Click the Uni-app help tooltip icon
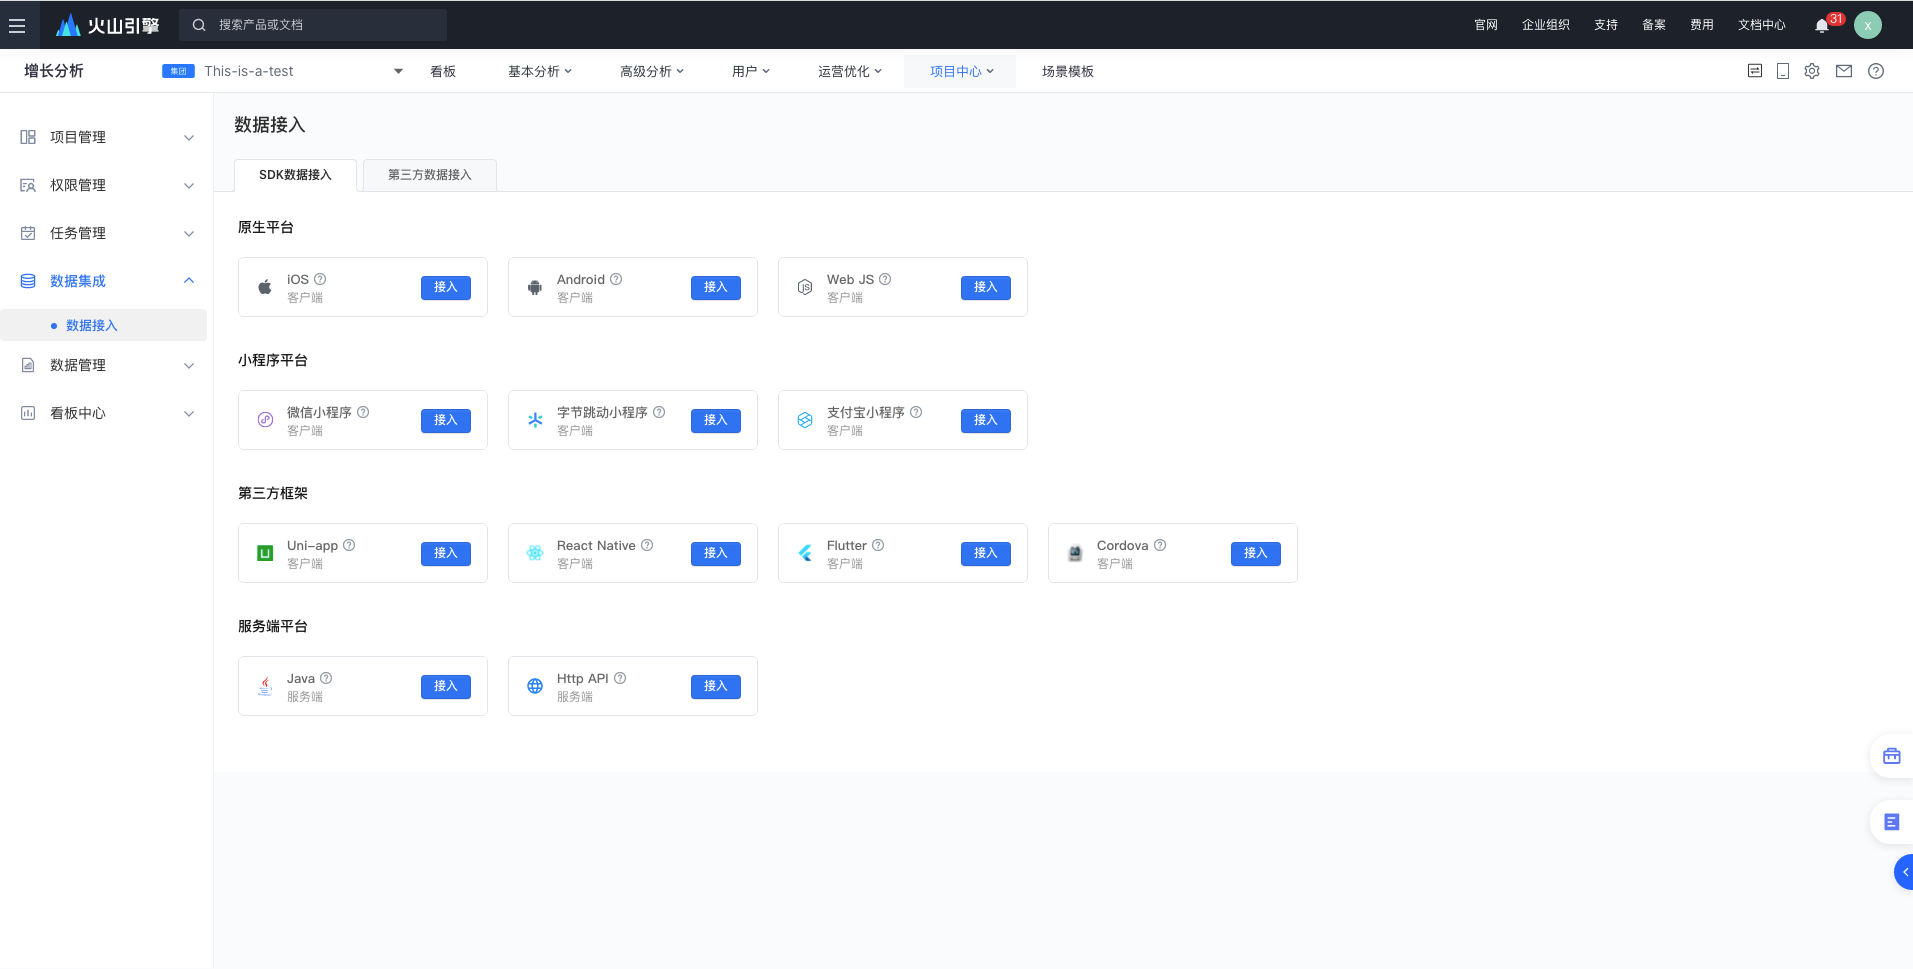 tap(349, 545)
